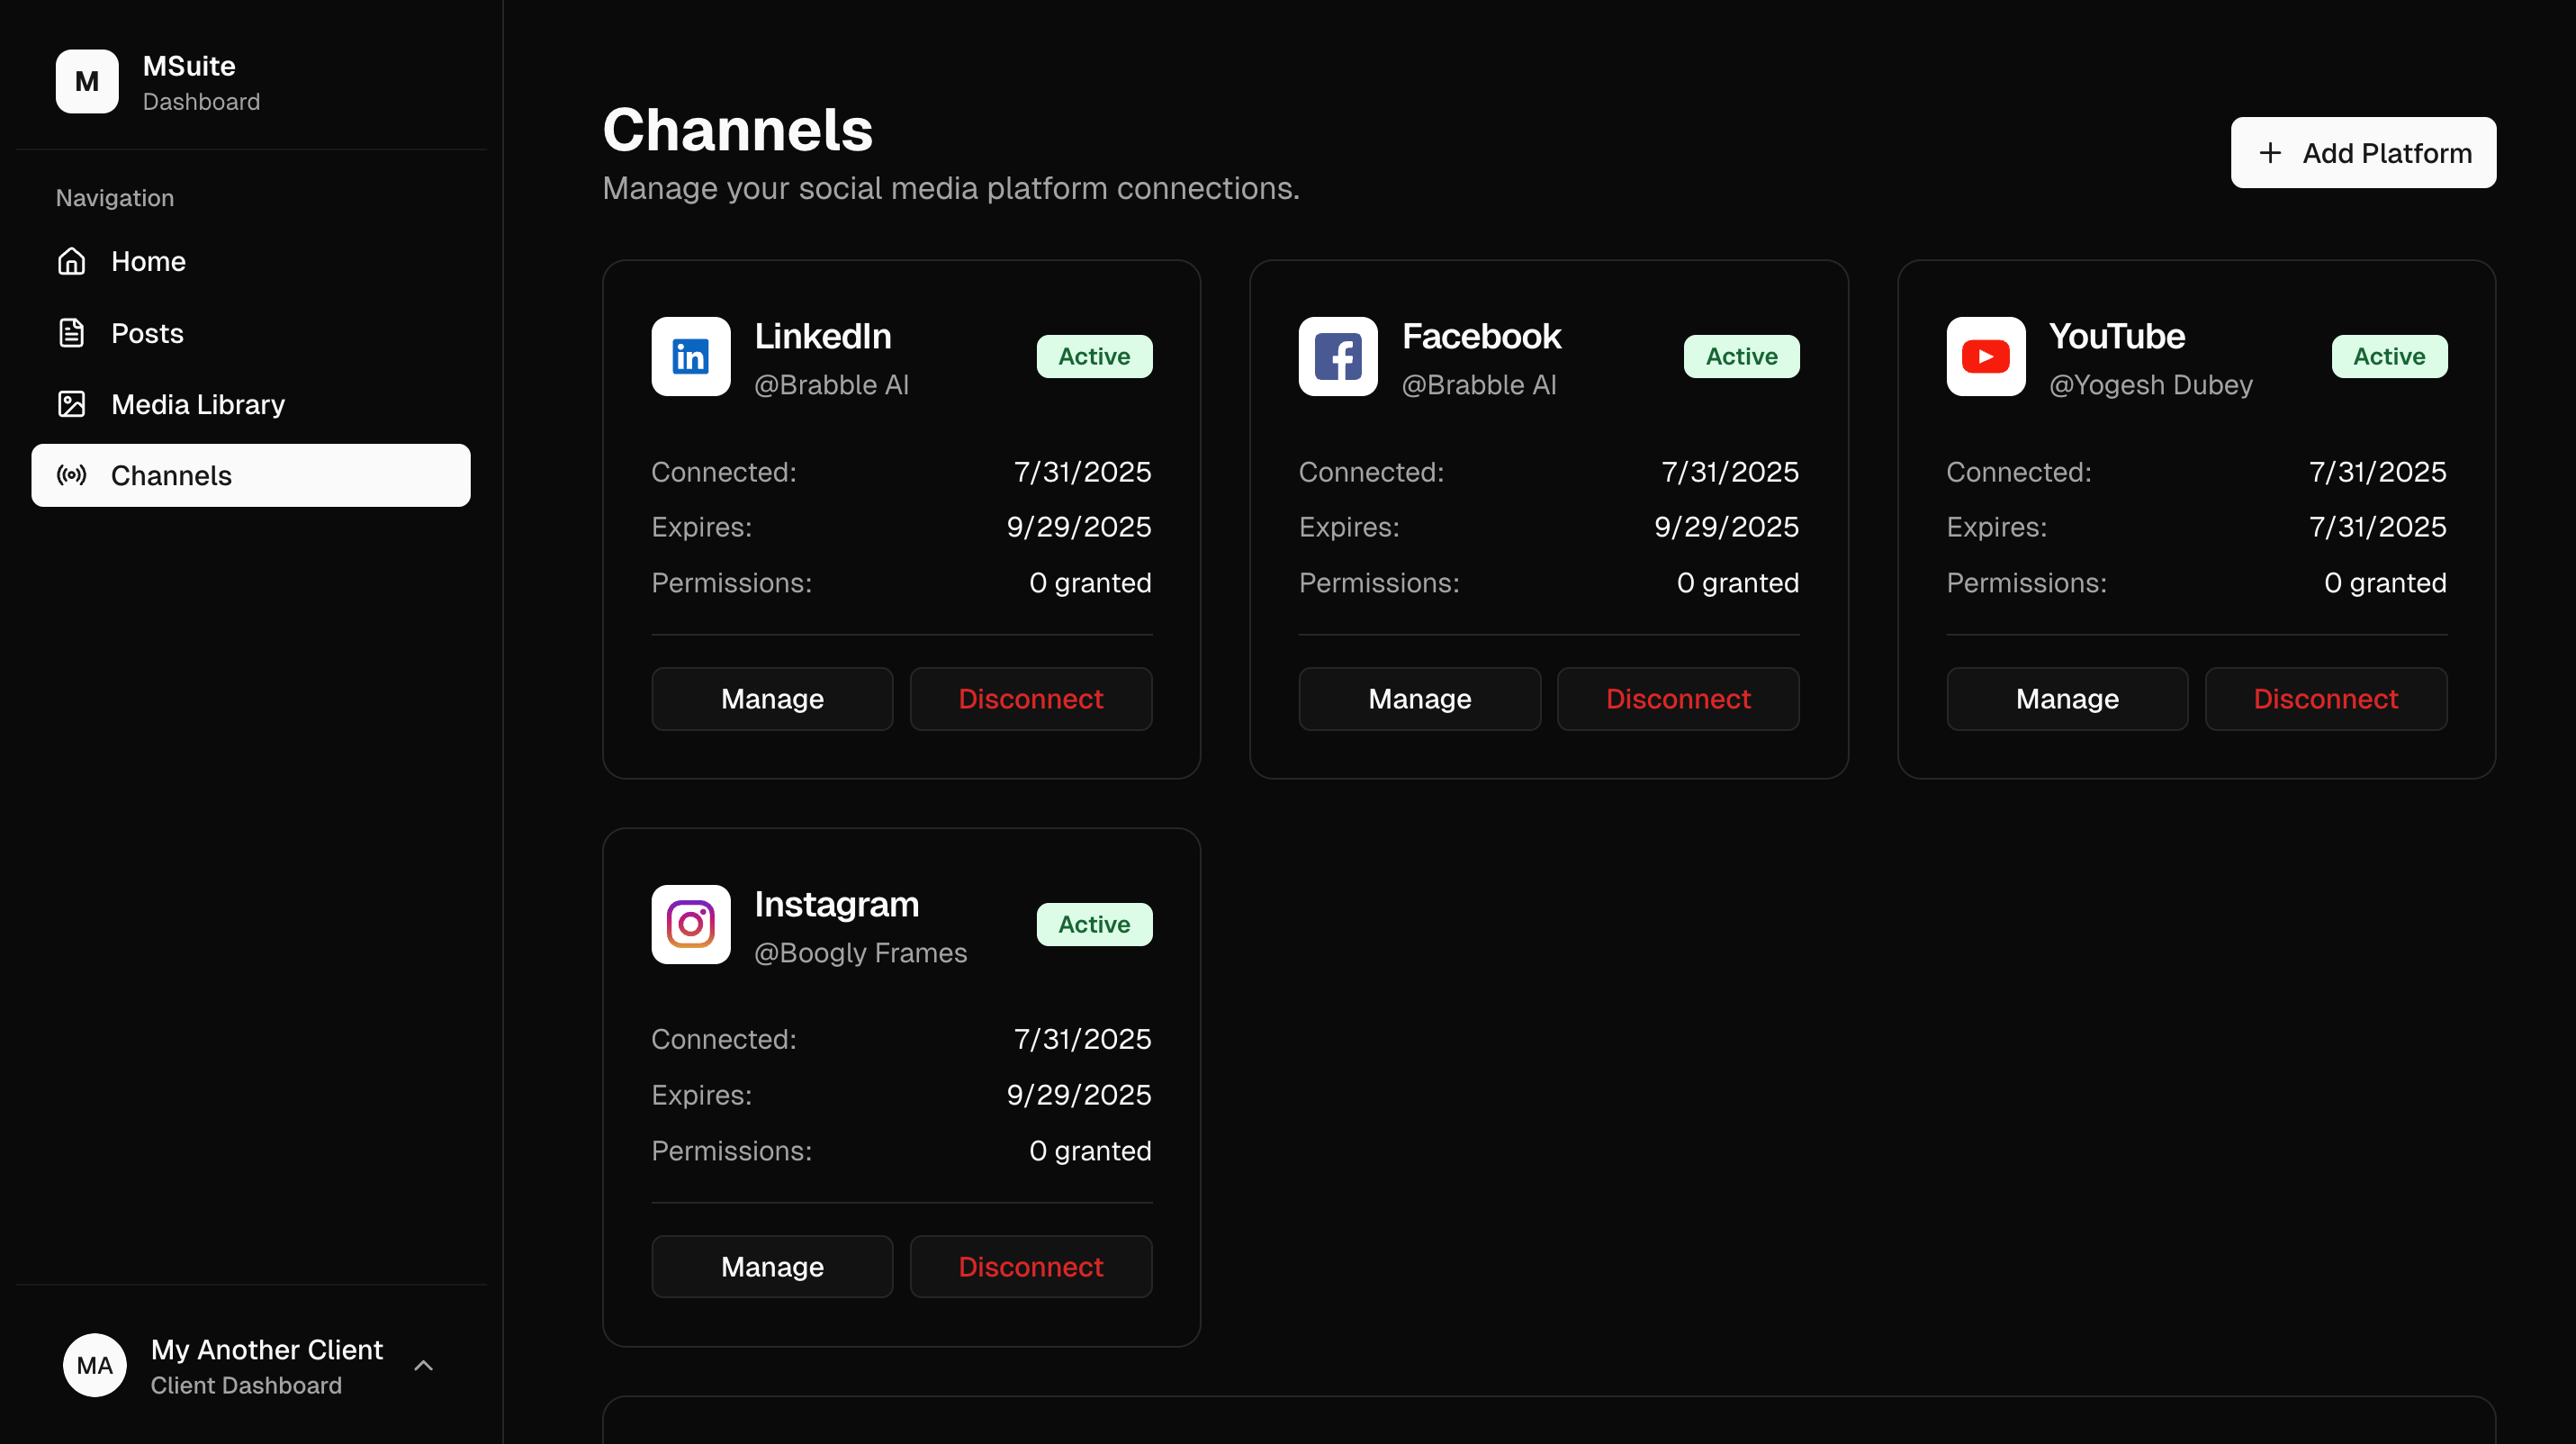Open the Media Library image icon
The height and width of the screenshot is (1444, 2576).
71,404
